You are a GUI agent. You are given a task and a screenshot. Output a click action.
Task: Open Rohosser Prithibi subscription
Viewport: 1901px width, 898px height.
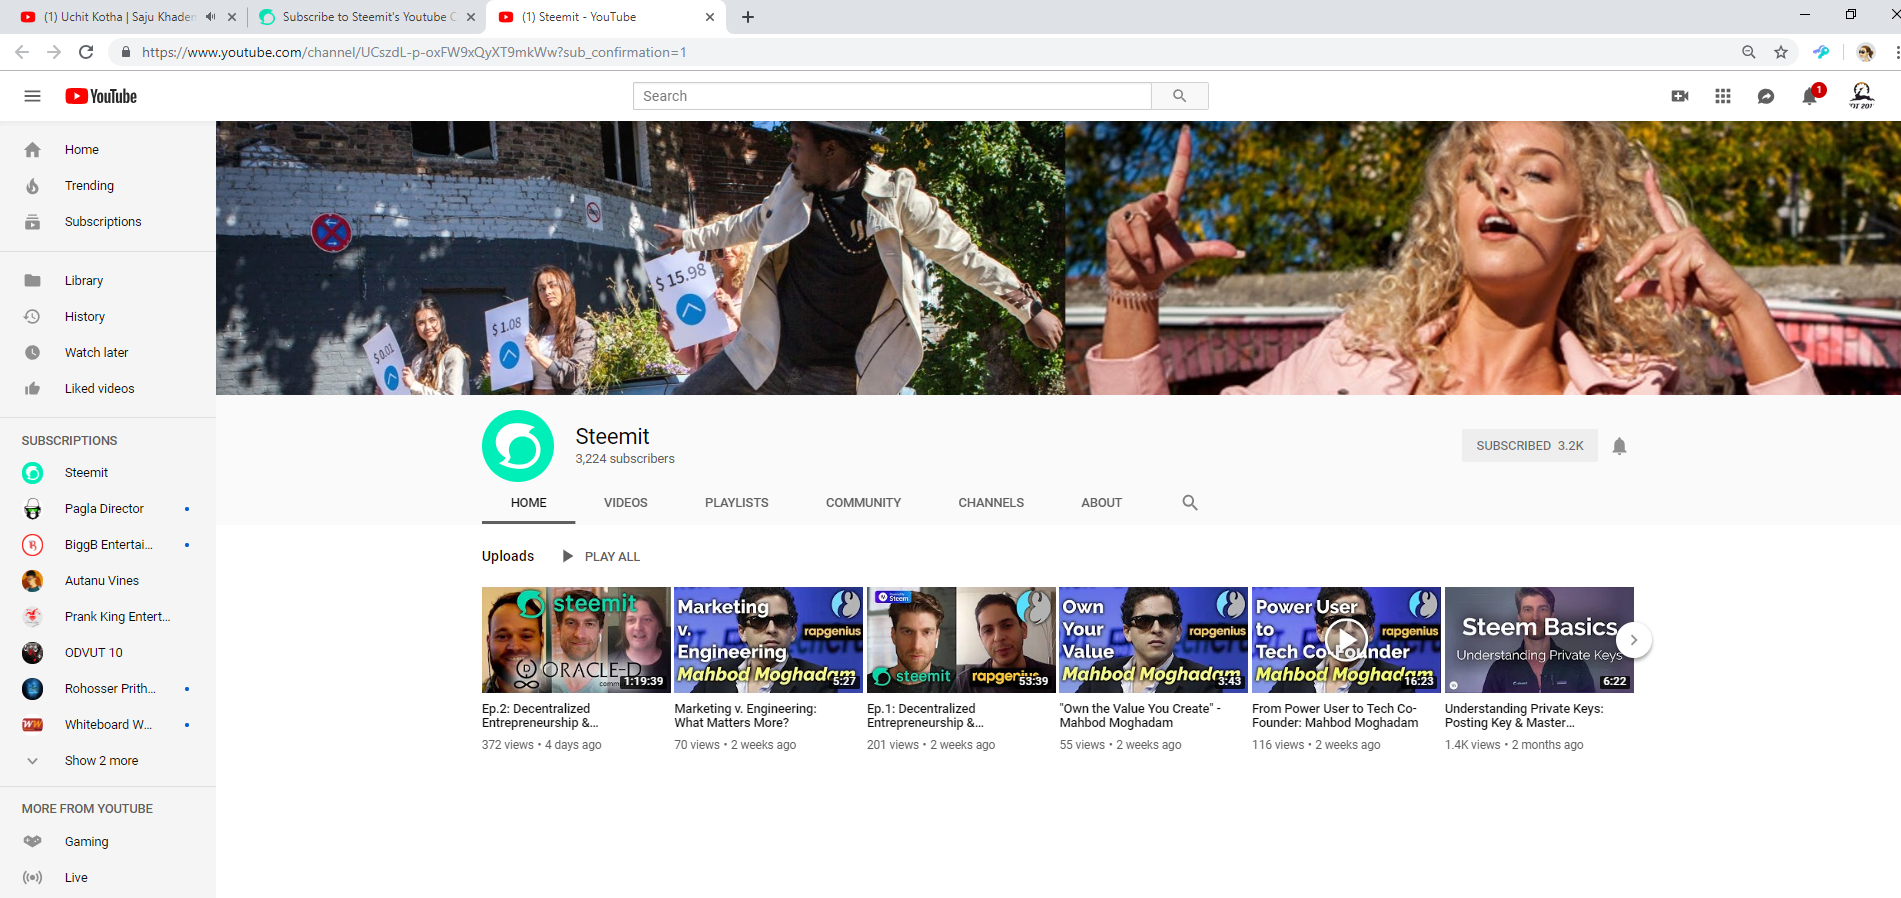coord(108,689)
